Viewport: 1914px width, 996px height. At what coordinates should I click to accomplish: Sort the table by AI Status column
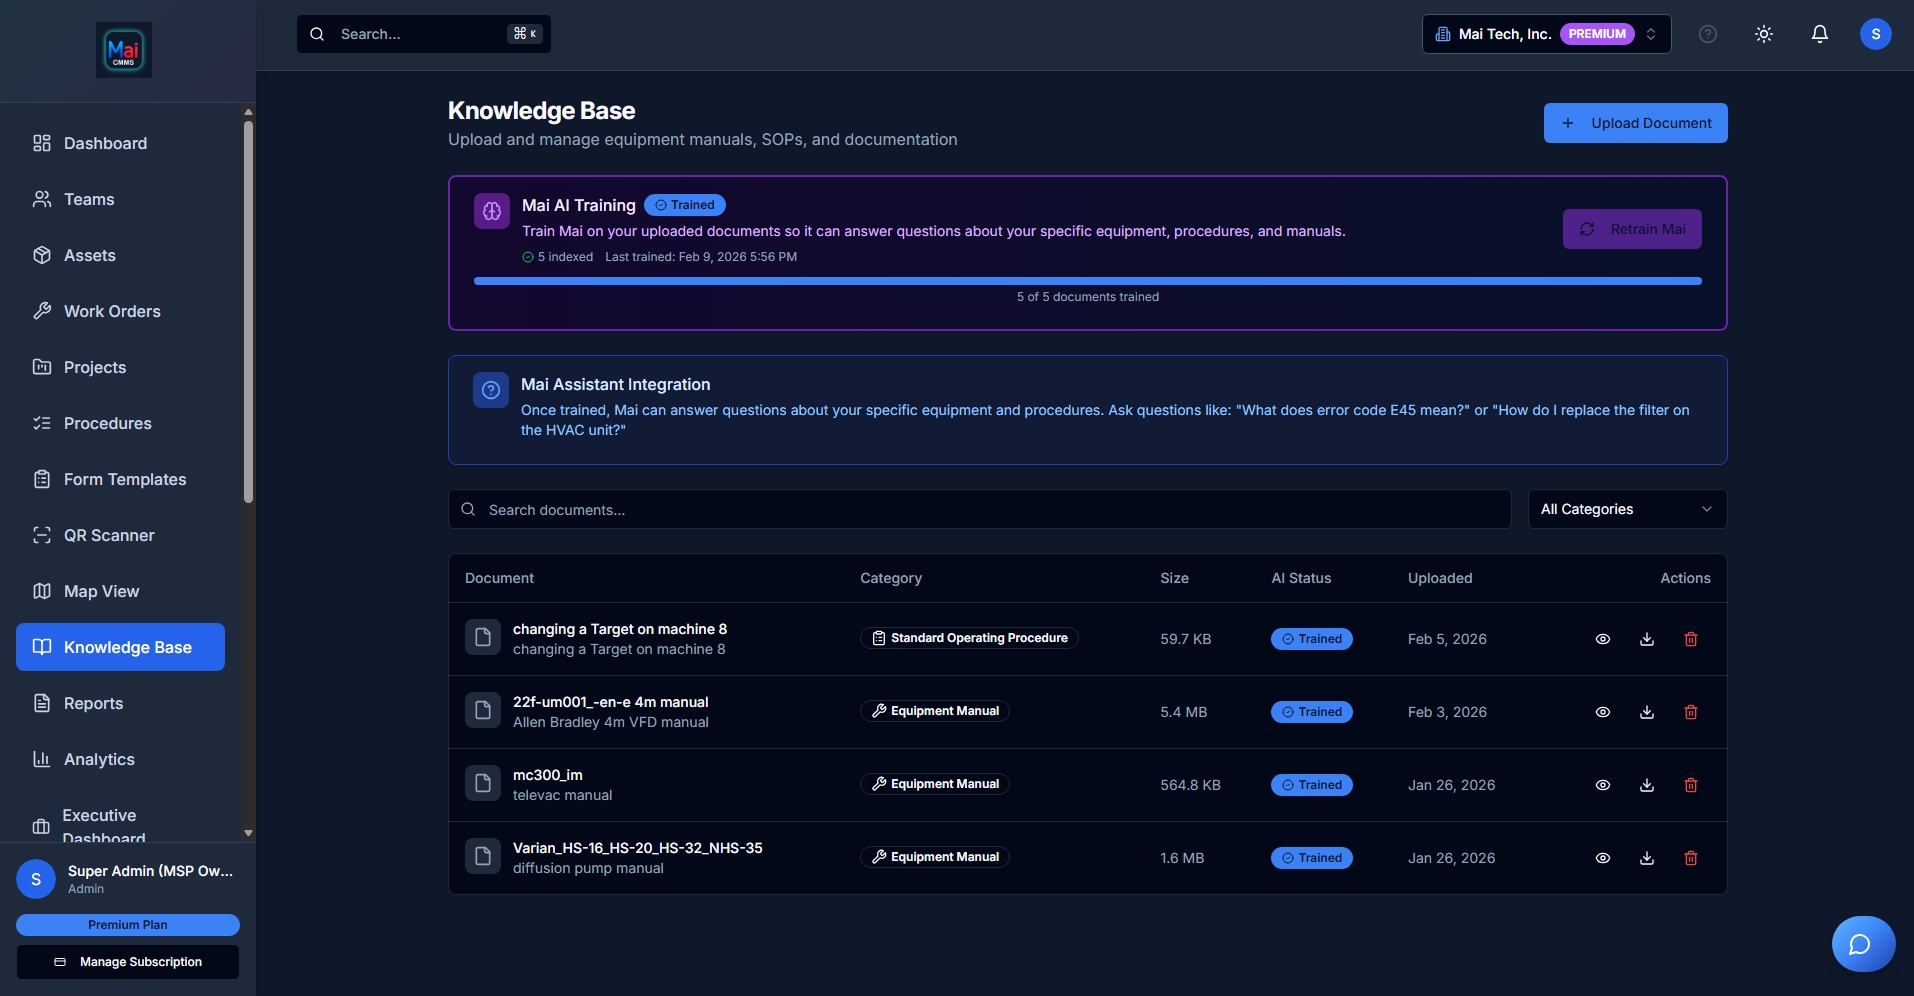click(x=1300, y=578)
